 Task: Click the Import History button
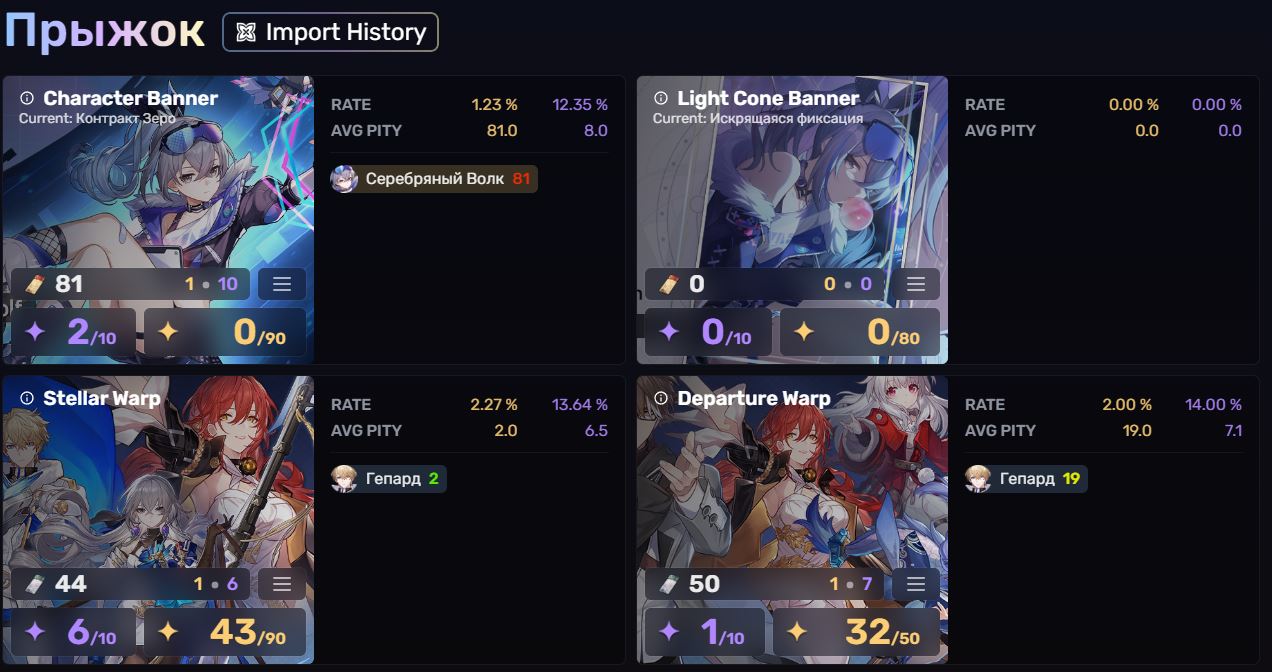click(330, 32)
